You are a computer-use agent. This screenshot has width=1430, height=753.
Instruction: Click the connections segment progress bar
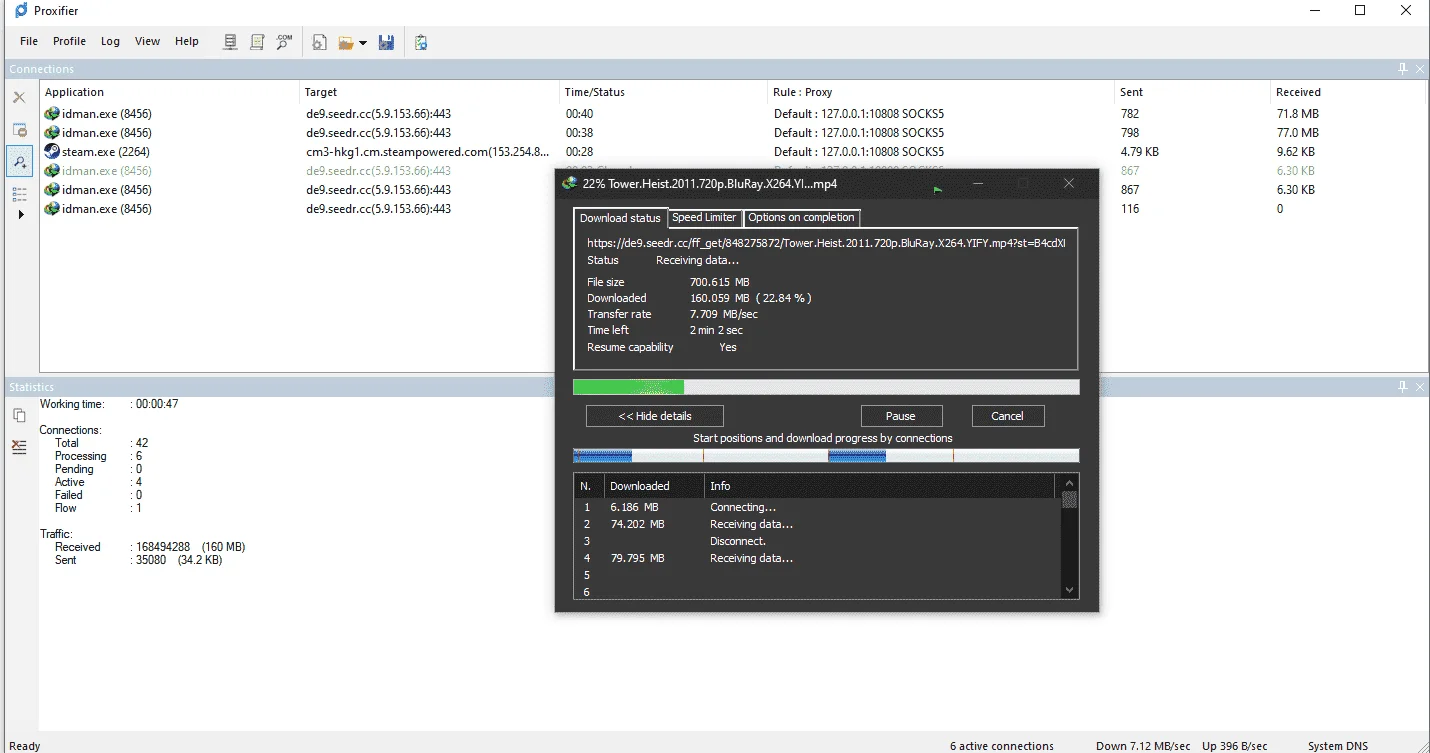point(826,455)
